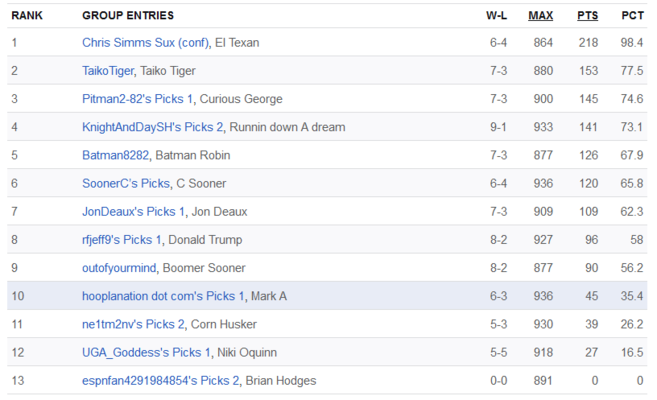
Task: Select the highlighted rank 10 row
Action: point(327,296)
